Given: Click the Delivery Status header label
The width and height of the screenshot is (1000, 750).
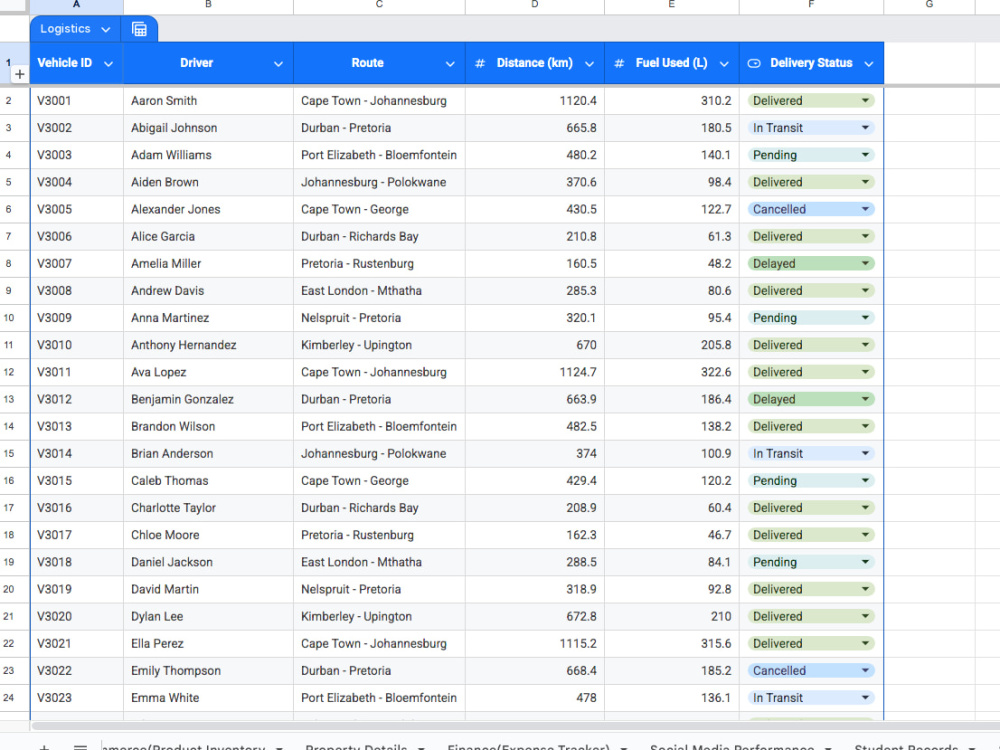Looking at the screenshot, I should [811, 63].
